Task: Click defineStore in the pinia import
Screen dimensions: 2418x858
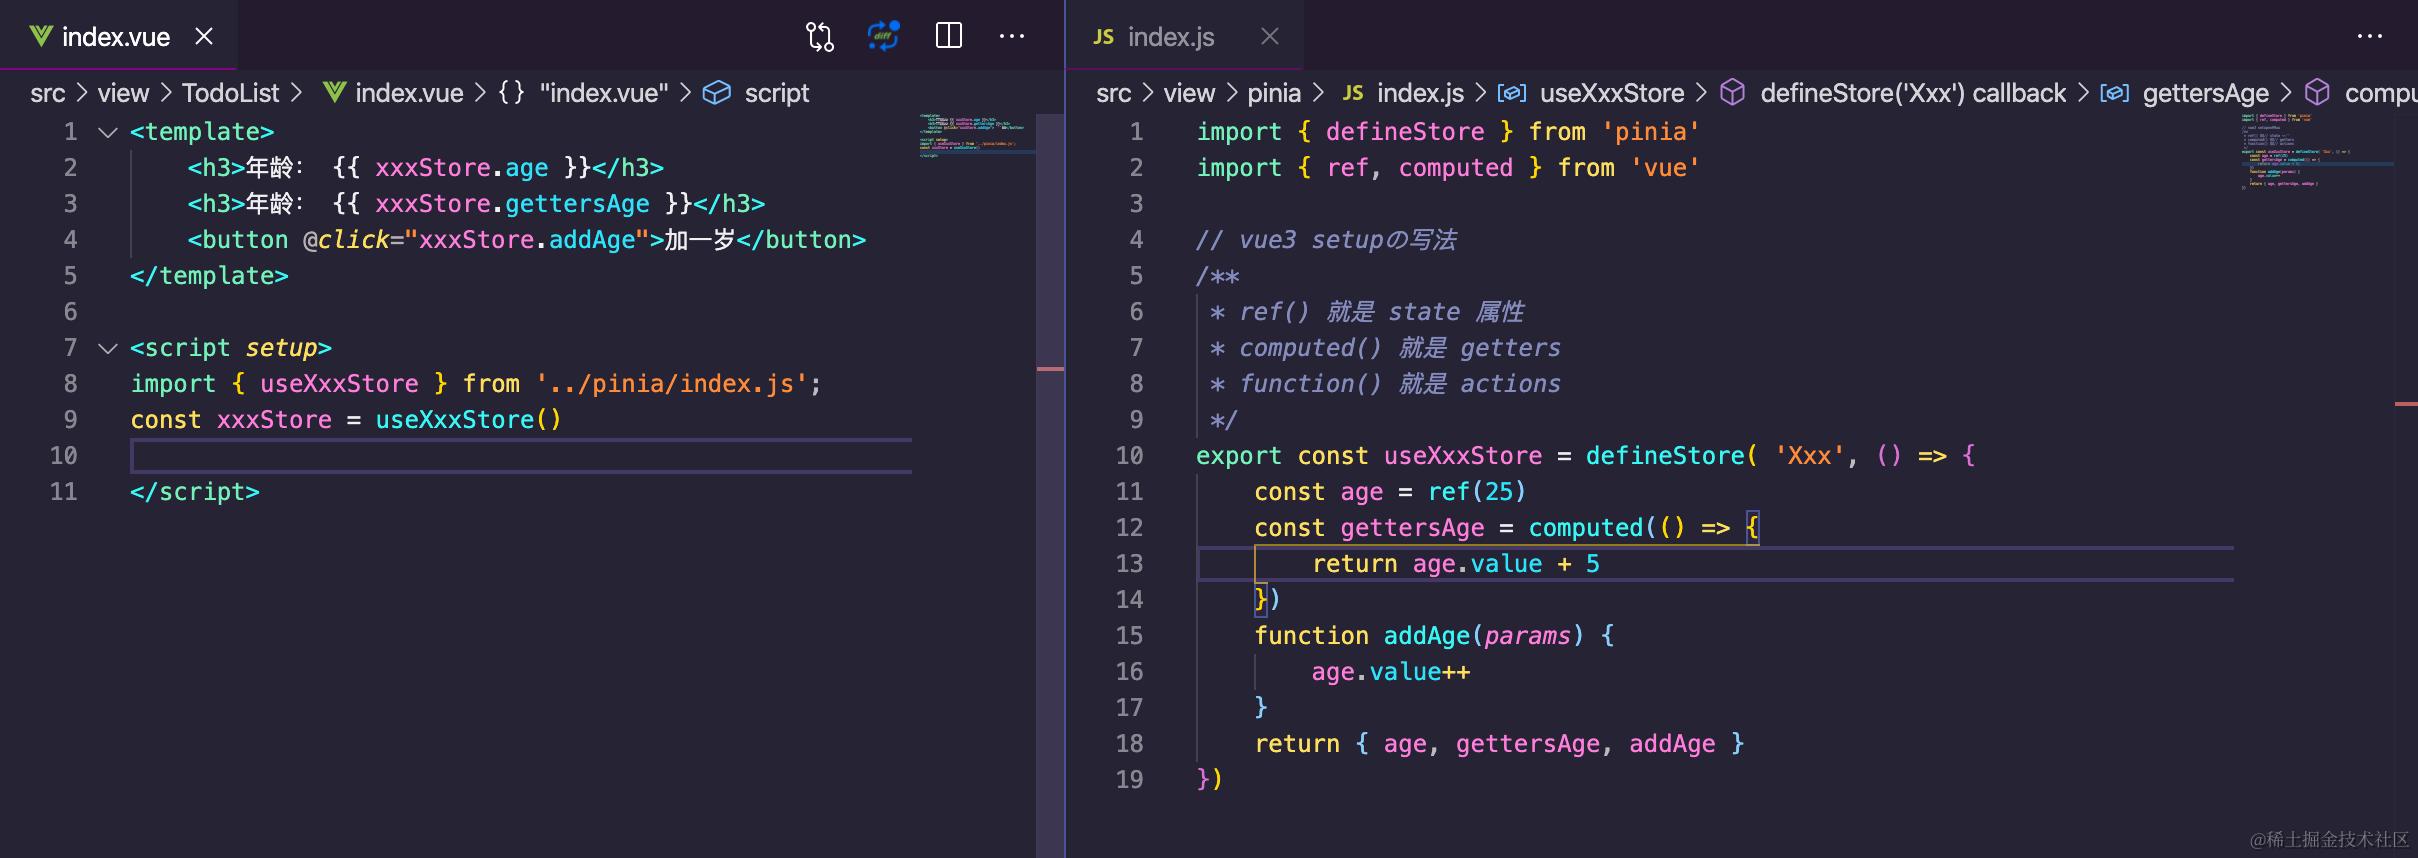Action: pyautogui.click(x=1405, y=132)
